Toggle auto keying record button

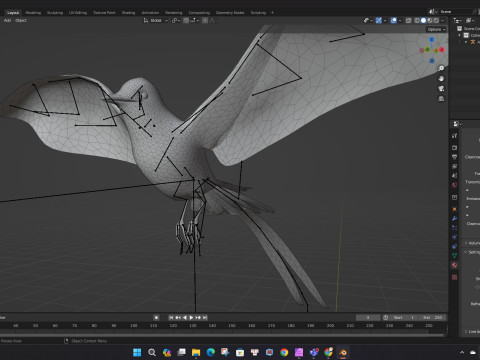point(156,318)
